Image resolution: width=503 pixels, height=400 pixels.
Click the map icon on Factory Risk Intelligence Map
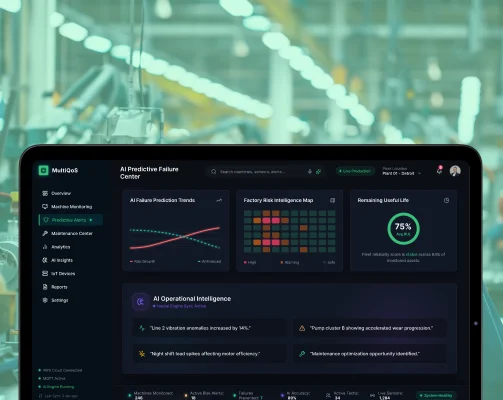tap(332, 200)
